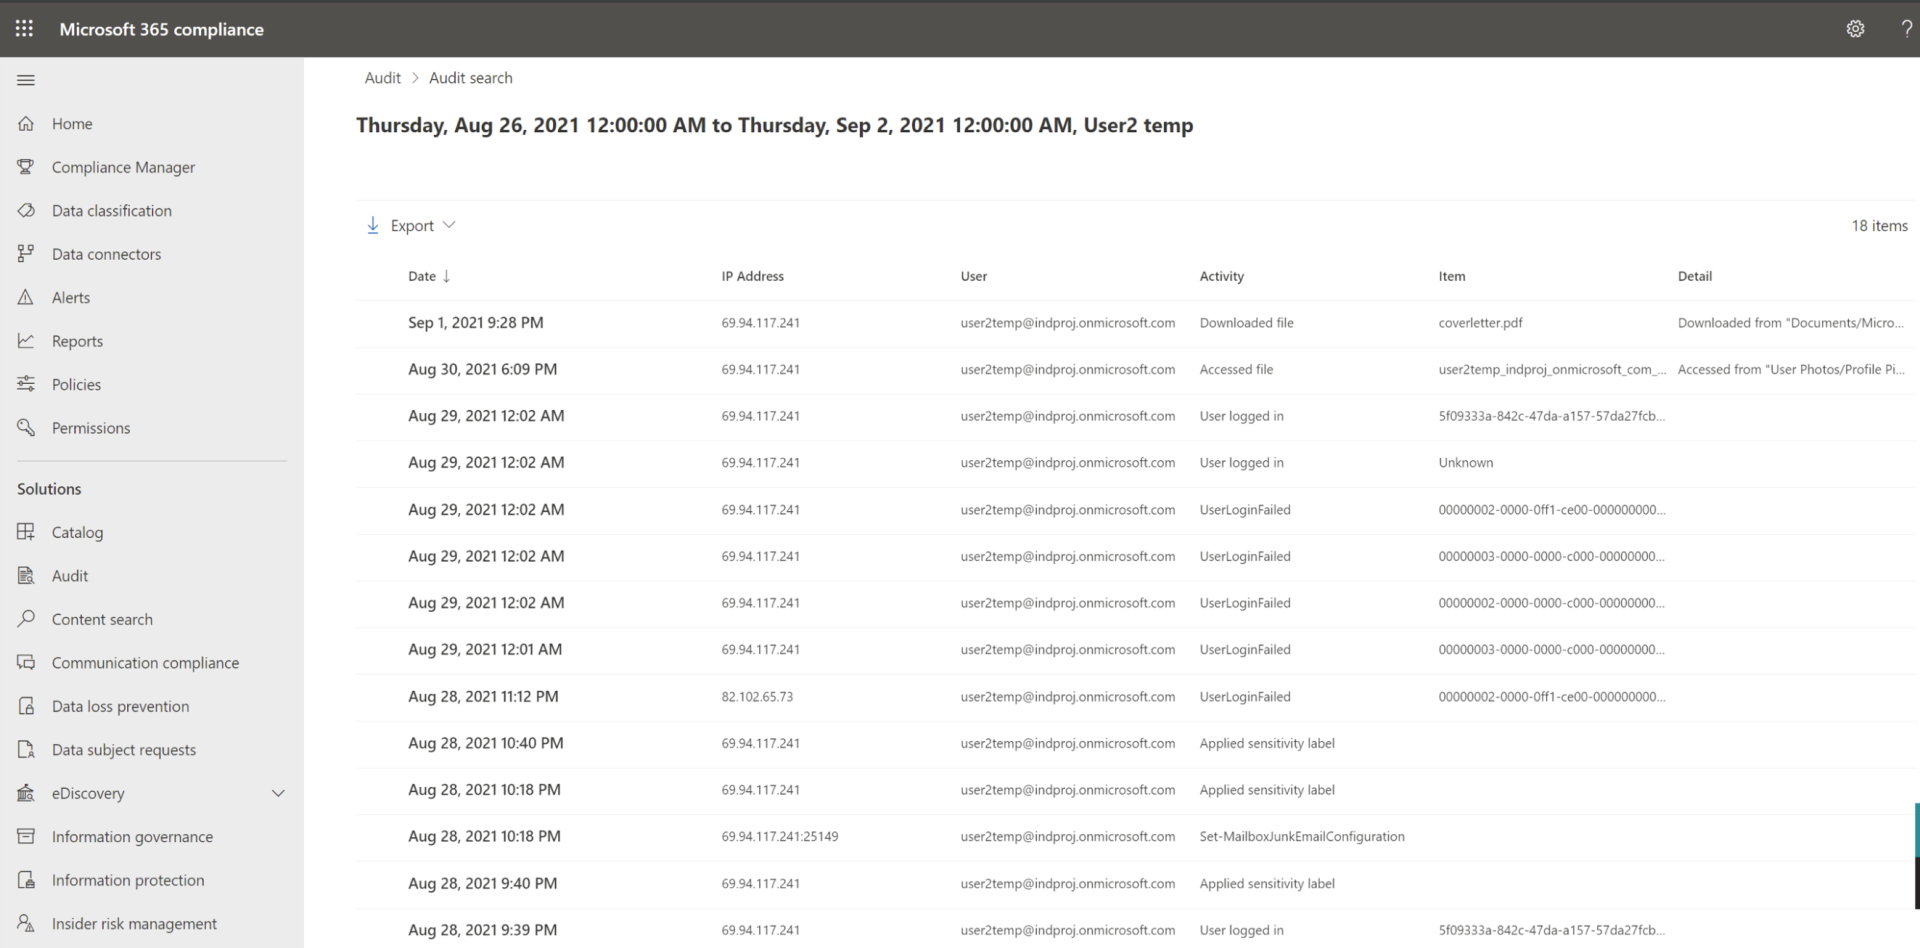This screenshot has height=948, width=1920.
Task: Click the Alerts warning triangle icon
Action: (x=26, y=297)
